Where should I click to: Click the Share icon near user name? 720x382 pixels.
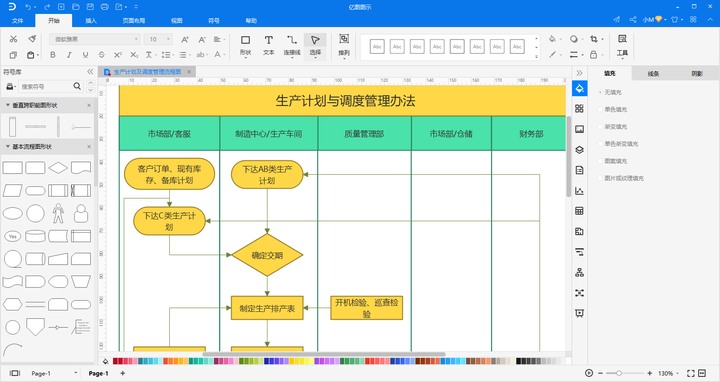click(633, 19)
